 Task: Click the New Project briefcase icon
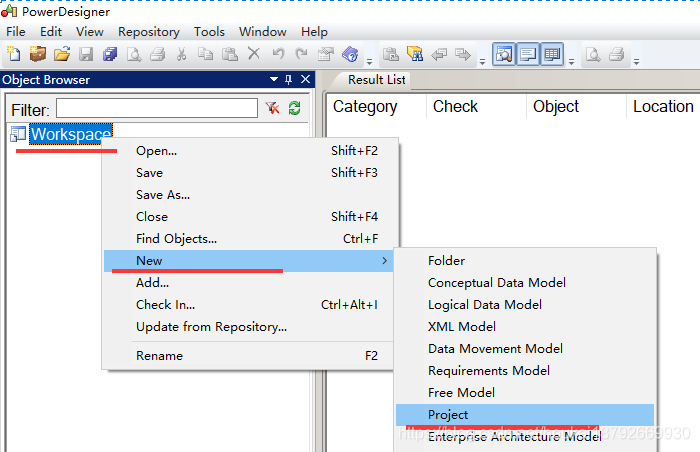tap(38, 54)
